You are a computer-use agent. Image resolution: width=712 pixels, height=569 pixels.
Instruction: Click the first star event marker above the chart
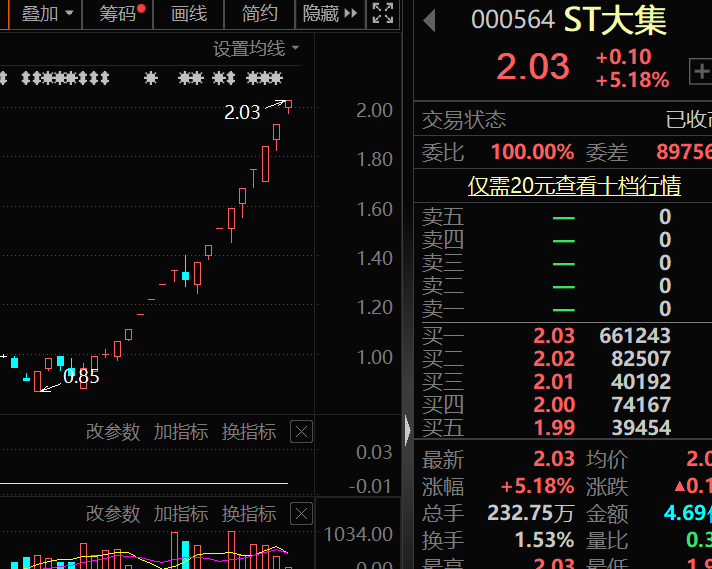coord(3,78)
